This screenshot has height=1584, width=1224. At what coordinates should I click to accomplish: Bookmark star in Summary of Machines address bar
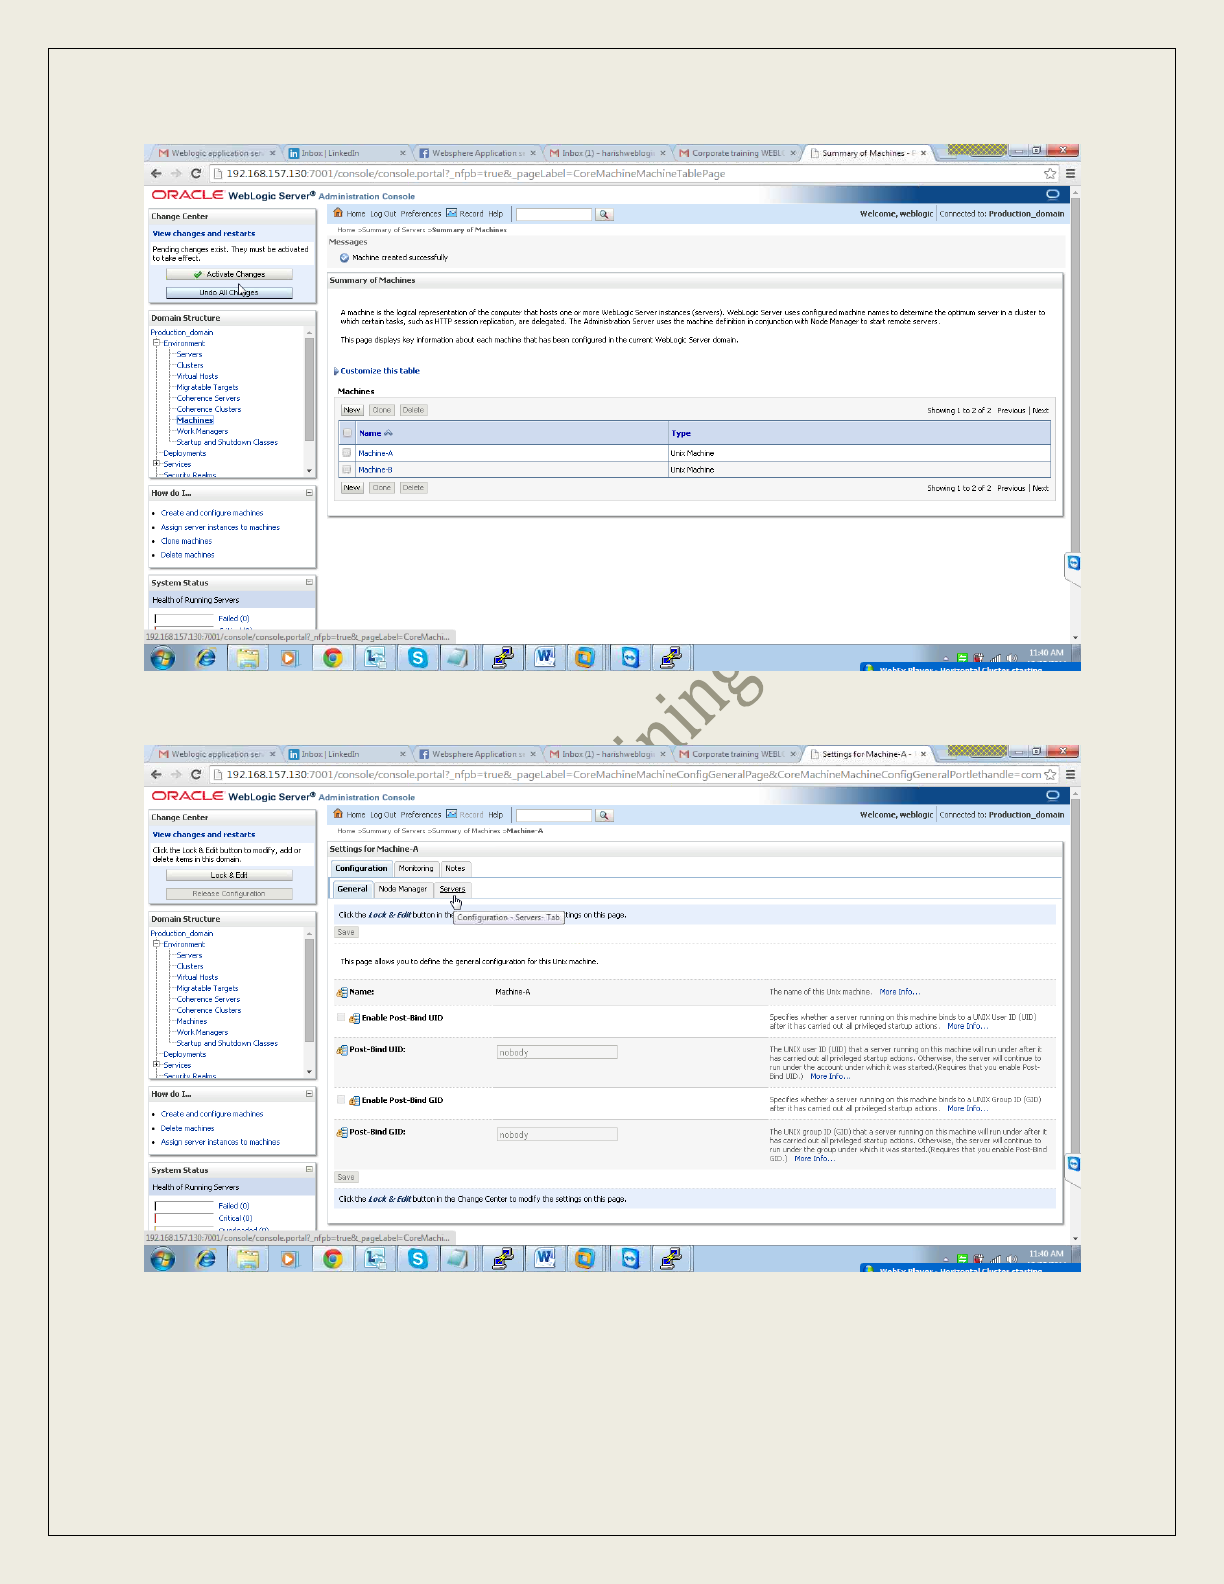[x=1050, y=173]
